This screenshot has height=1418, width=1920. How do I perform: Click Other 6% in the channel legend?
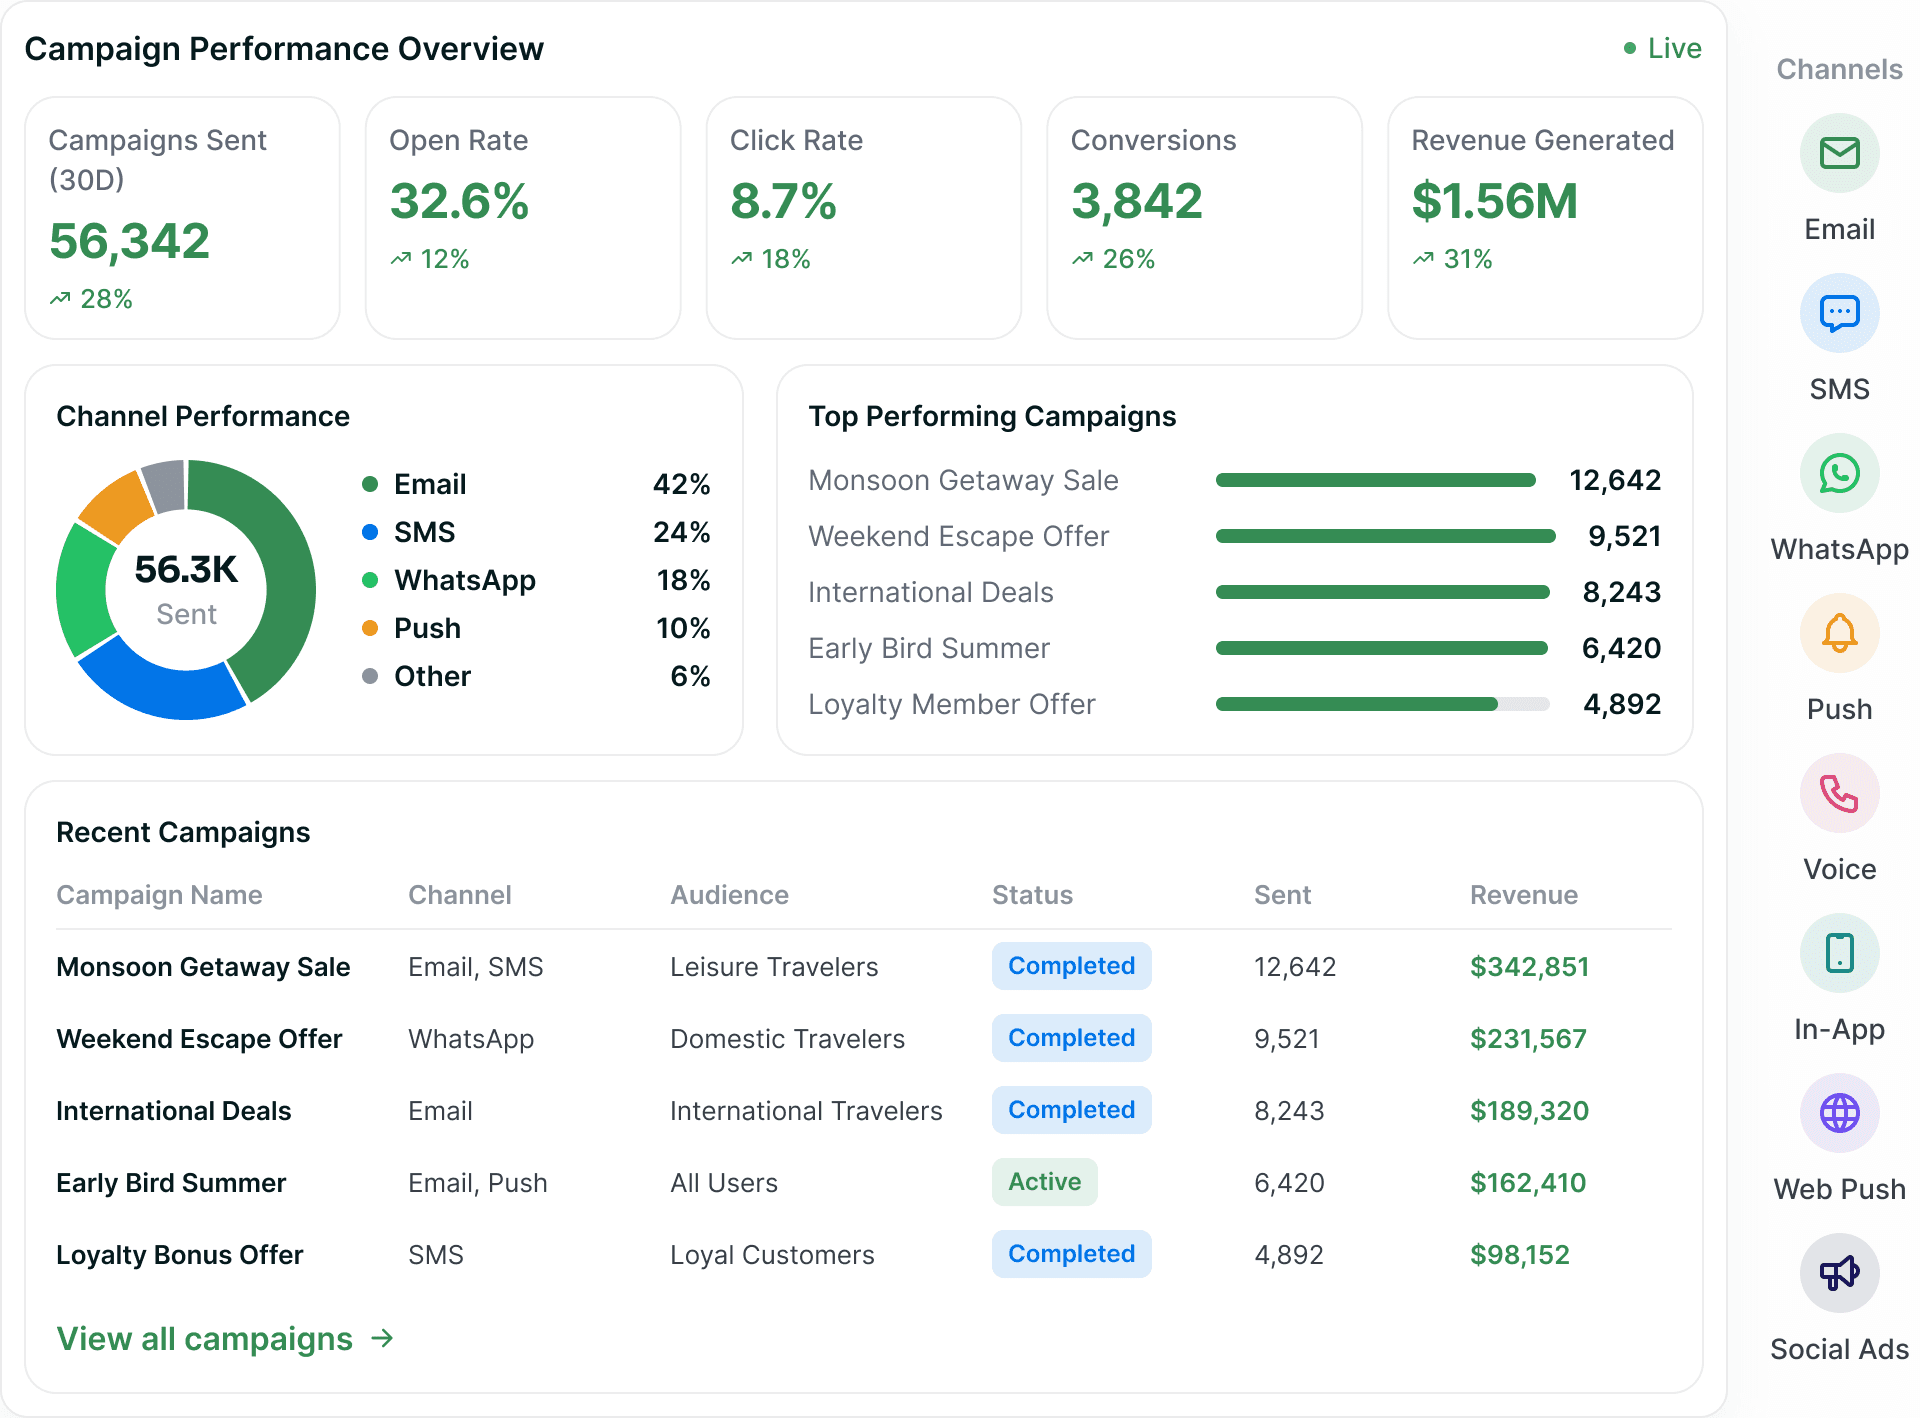point(536,676)
